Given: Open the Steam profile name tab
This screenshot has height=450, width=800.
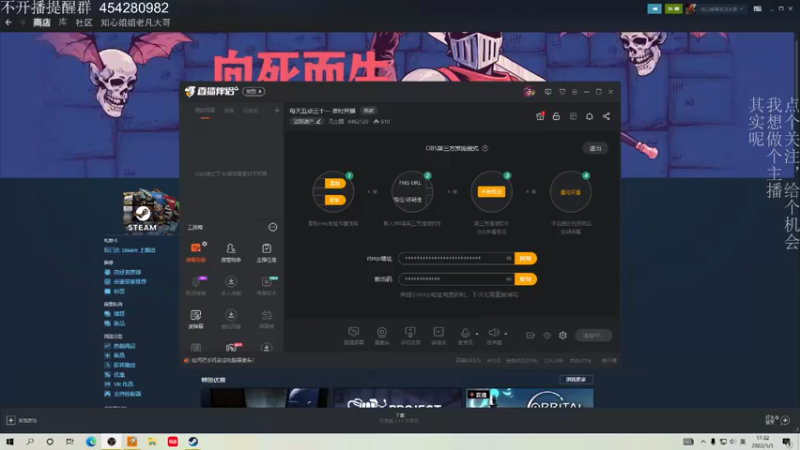Looking at the screenshot, I should (x=135, y=22).
